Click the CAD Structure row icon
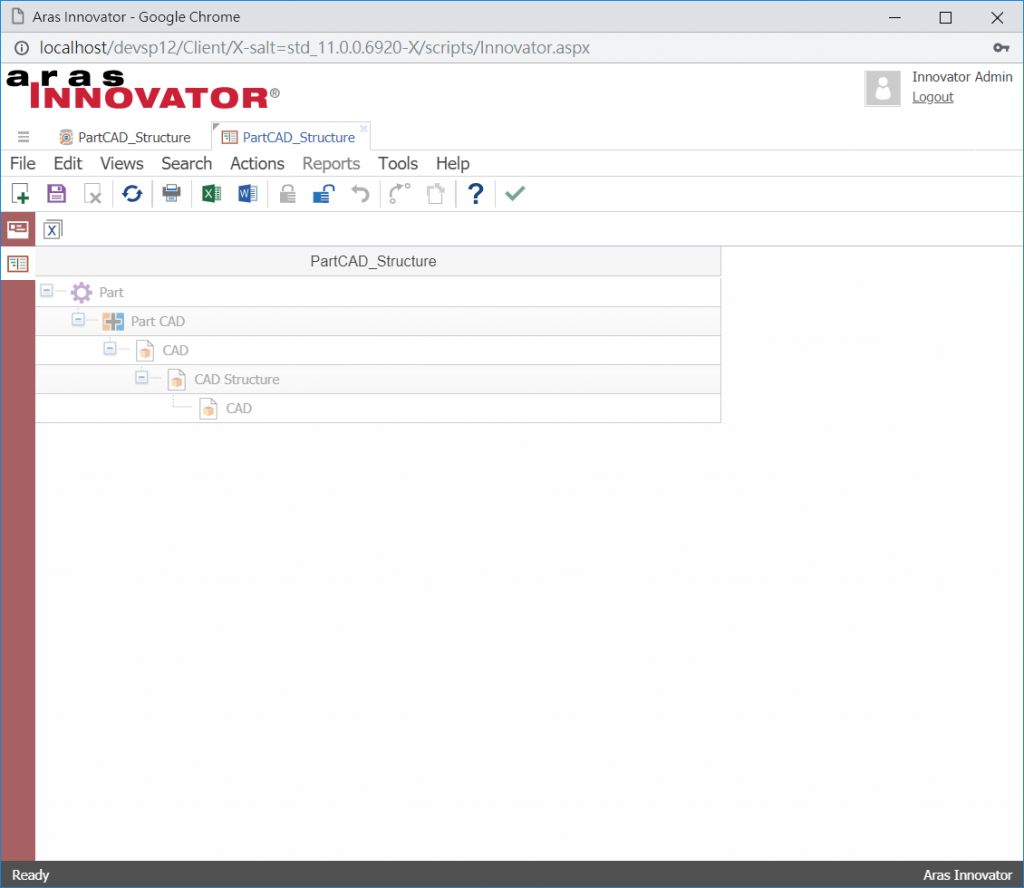Image resolution: width=1024 pixels, height=888 pixels. click(176, 379)
